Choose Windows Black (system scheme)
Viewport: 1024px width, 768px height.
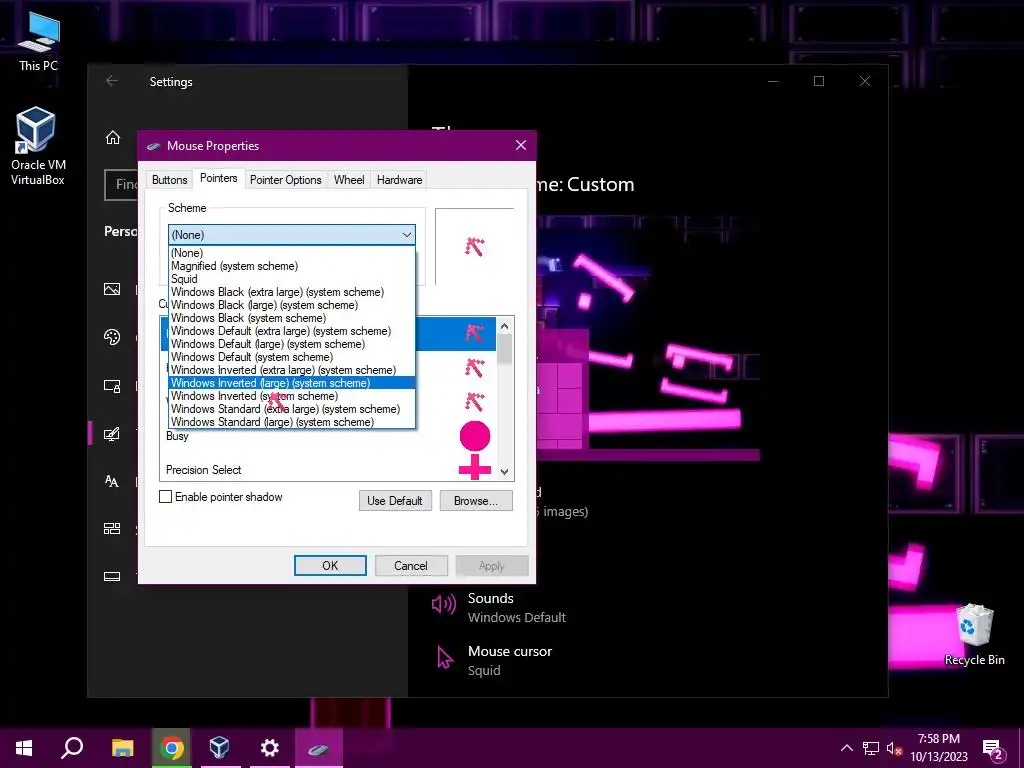point(291,318)
